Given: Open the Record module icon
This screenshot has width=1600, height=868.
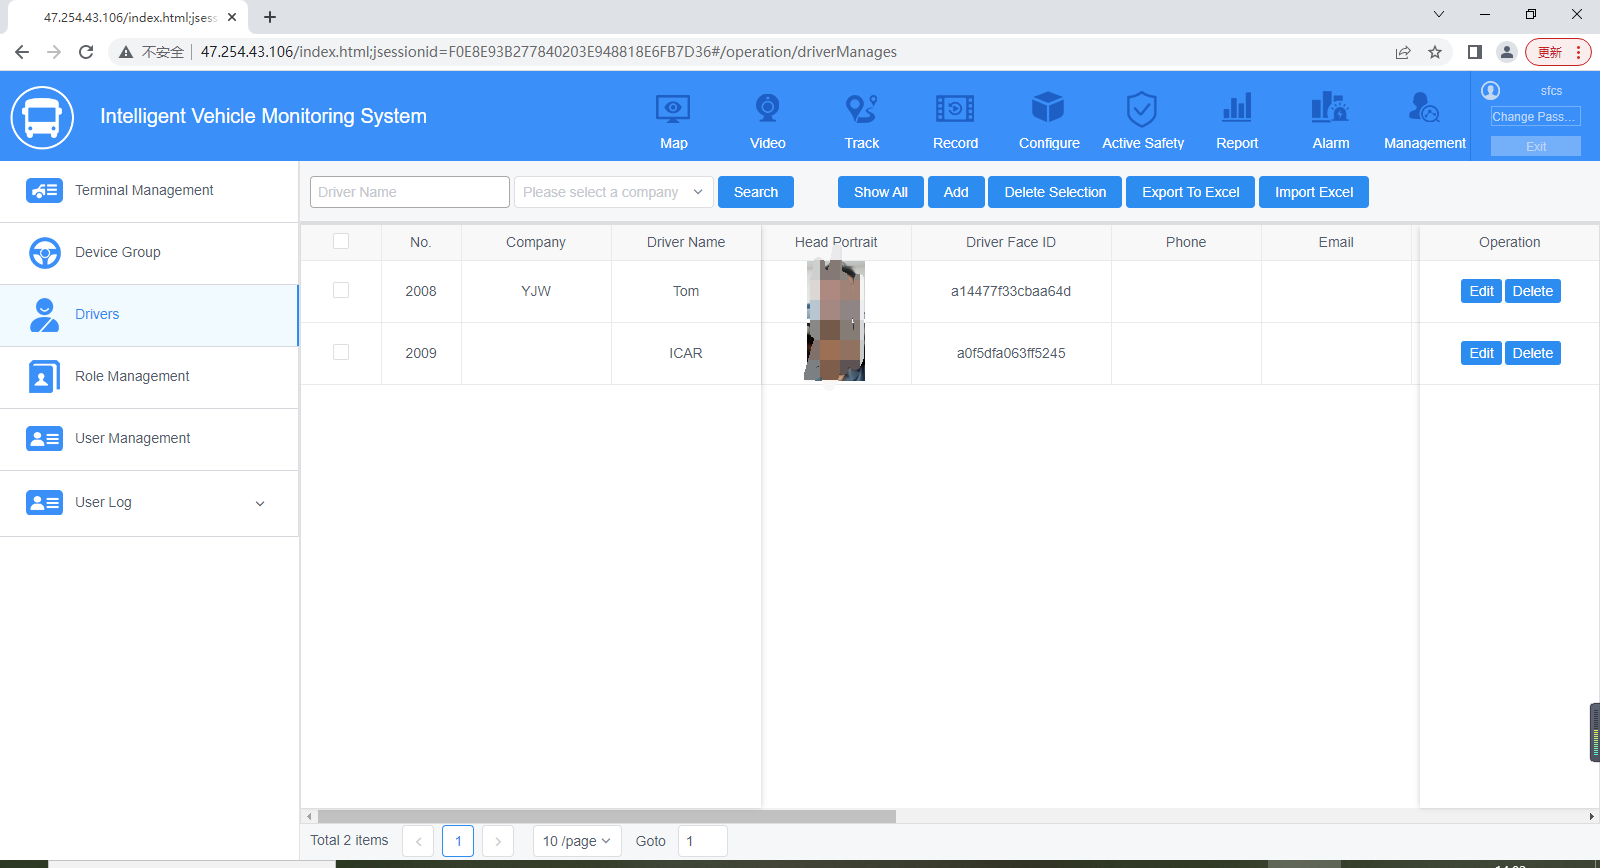Looking at the screenshot, I should tap(955, 108).
